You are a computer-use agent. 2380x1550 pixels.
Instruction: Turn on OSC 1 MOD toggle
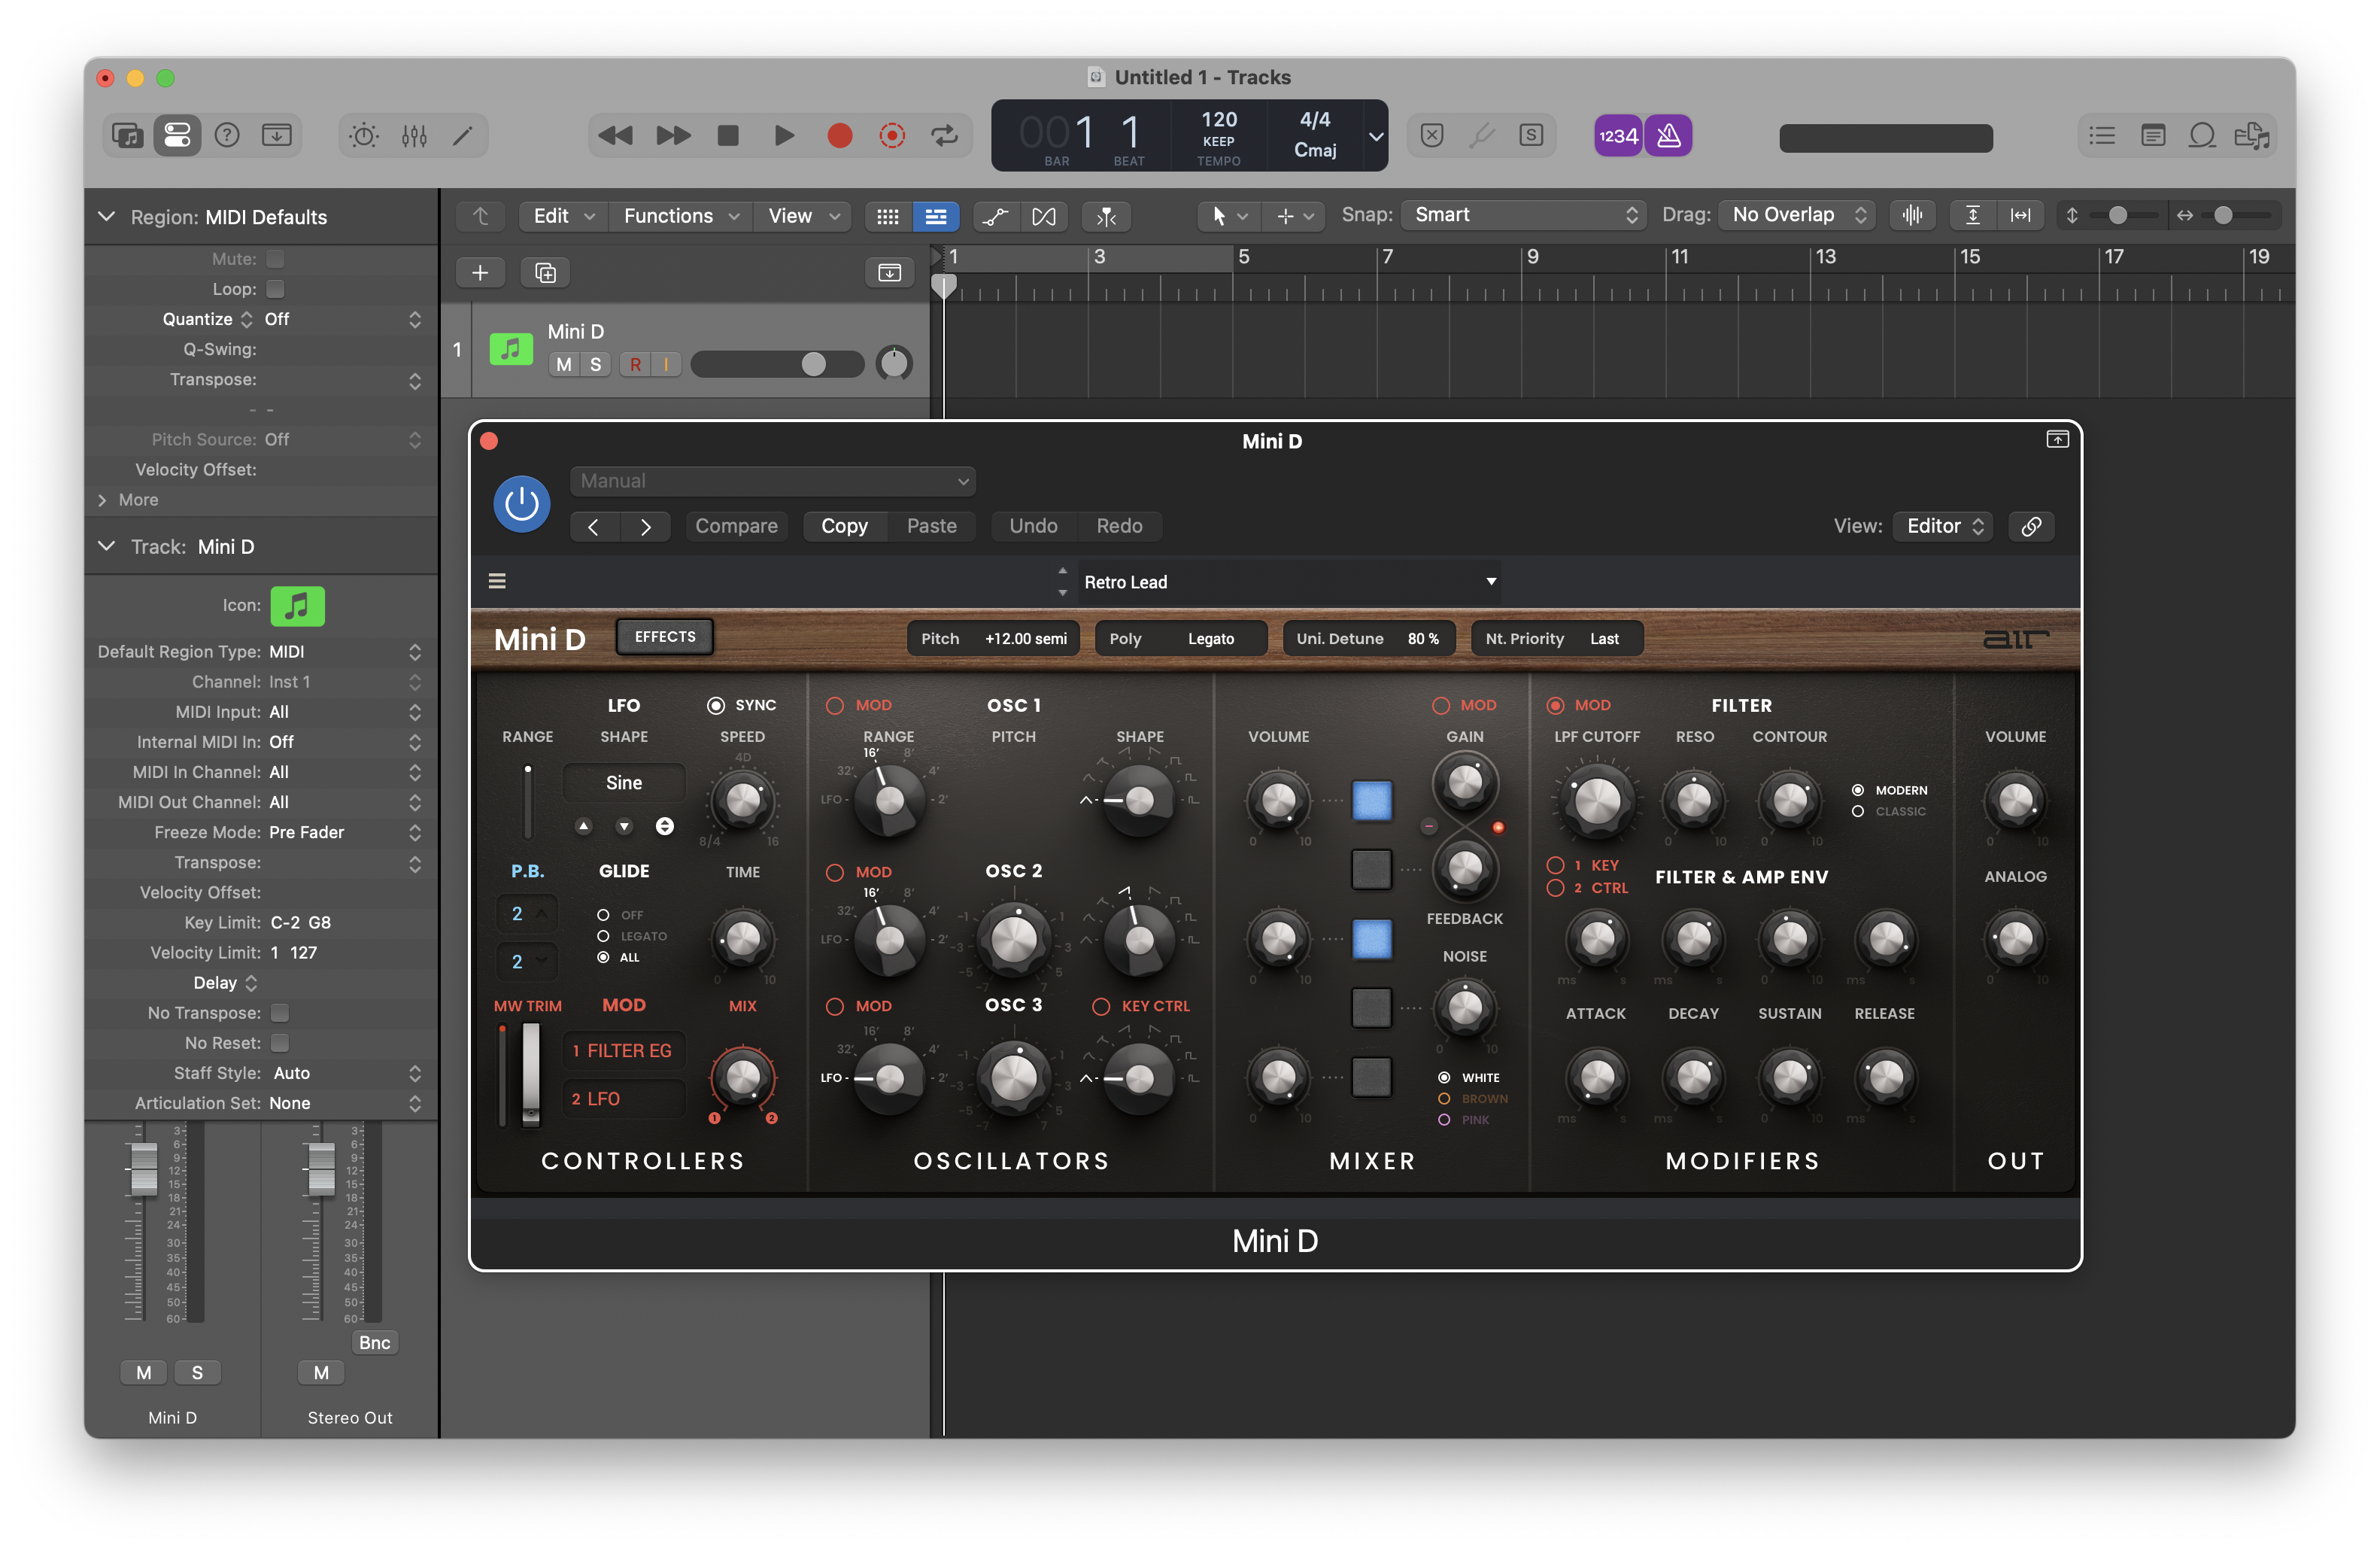tap(835, 705)
